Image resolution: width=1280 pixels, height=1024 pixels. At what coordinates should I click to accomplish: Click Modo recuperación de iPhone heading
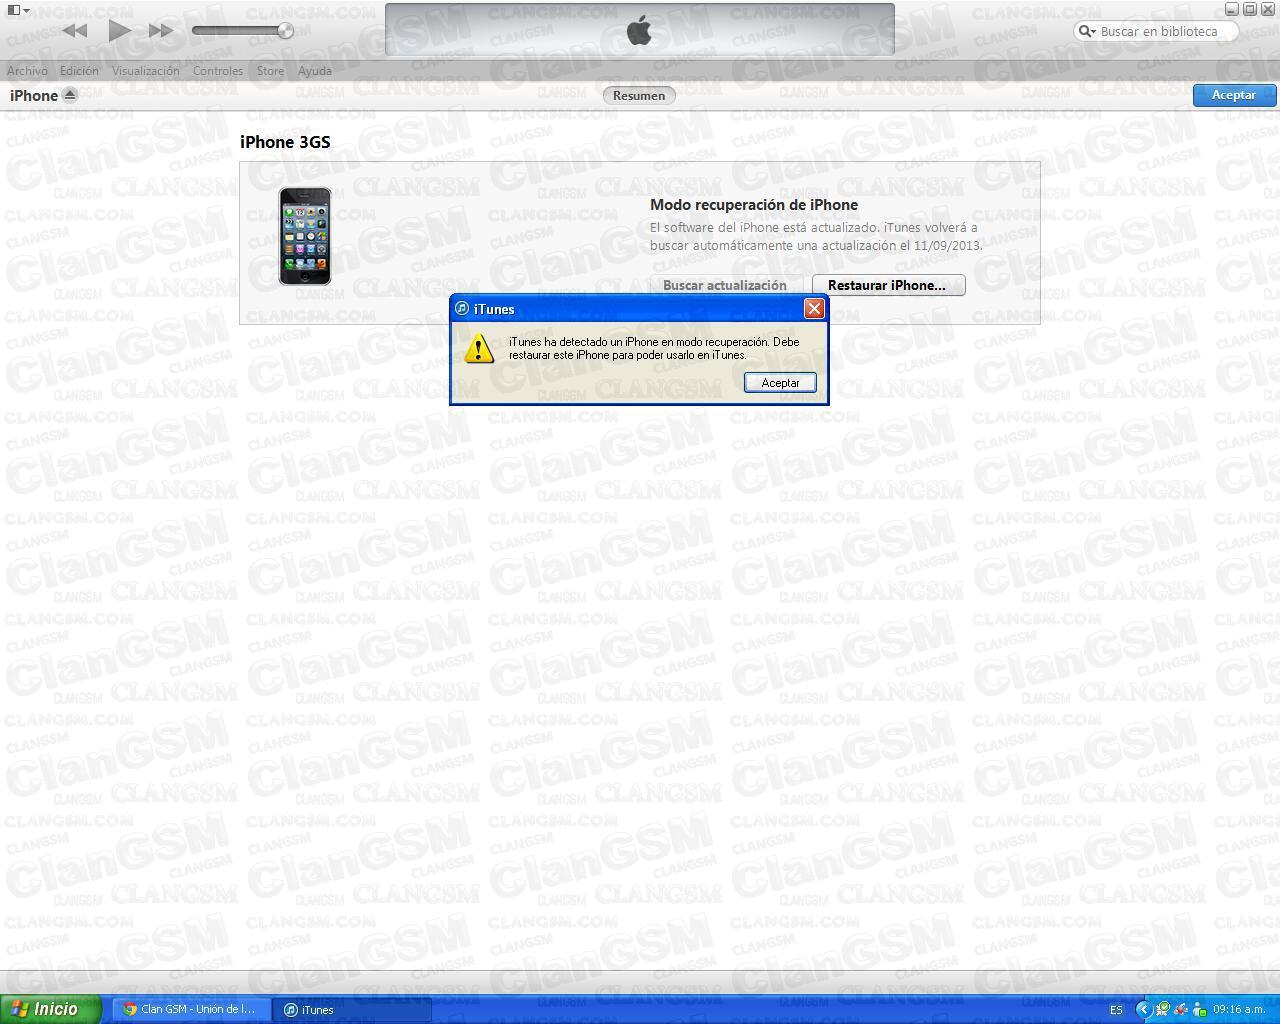pos(754,204)
